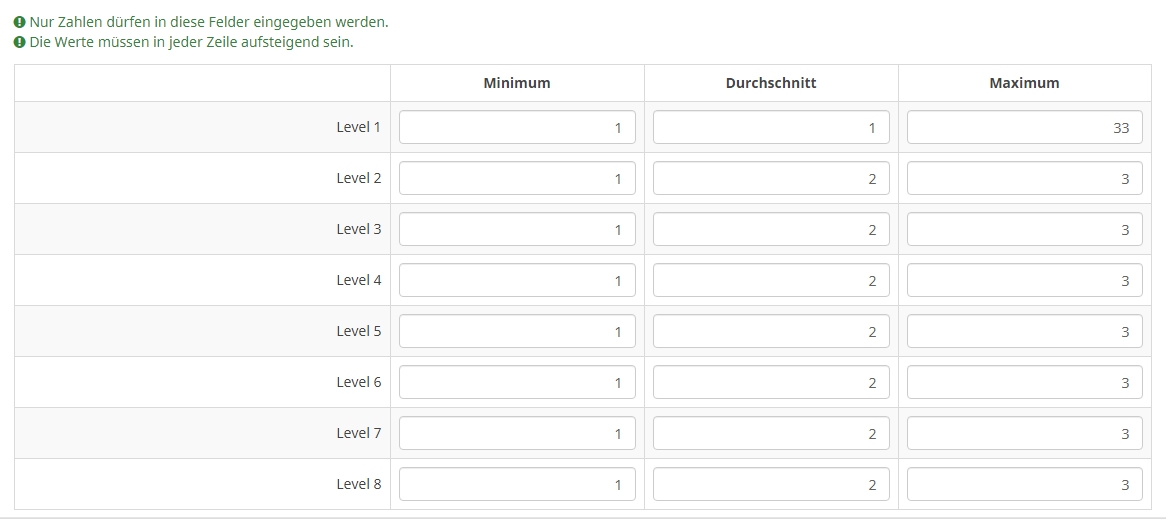Focus the Level 6 Durchschnitt input
The image size is (1166, 519).
pos(771,382)
